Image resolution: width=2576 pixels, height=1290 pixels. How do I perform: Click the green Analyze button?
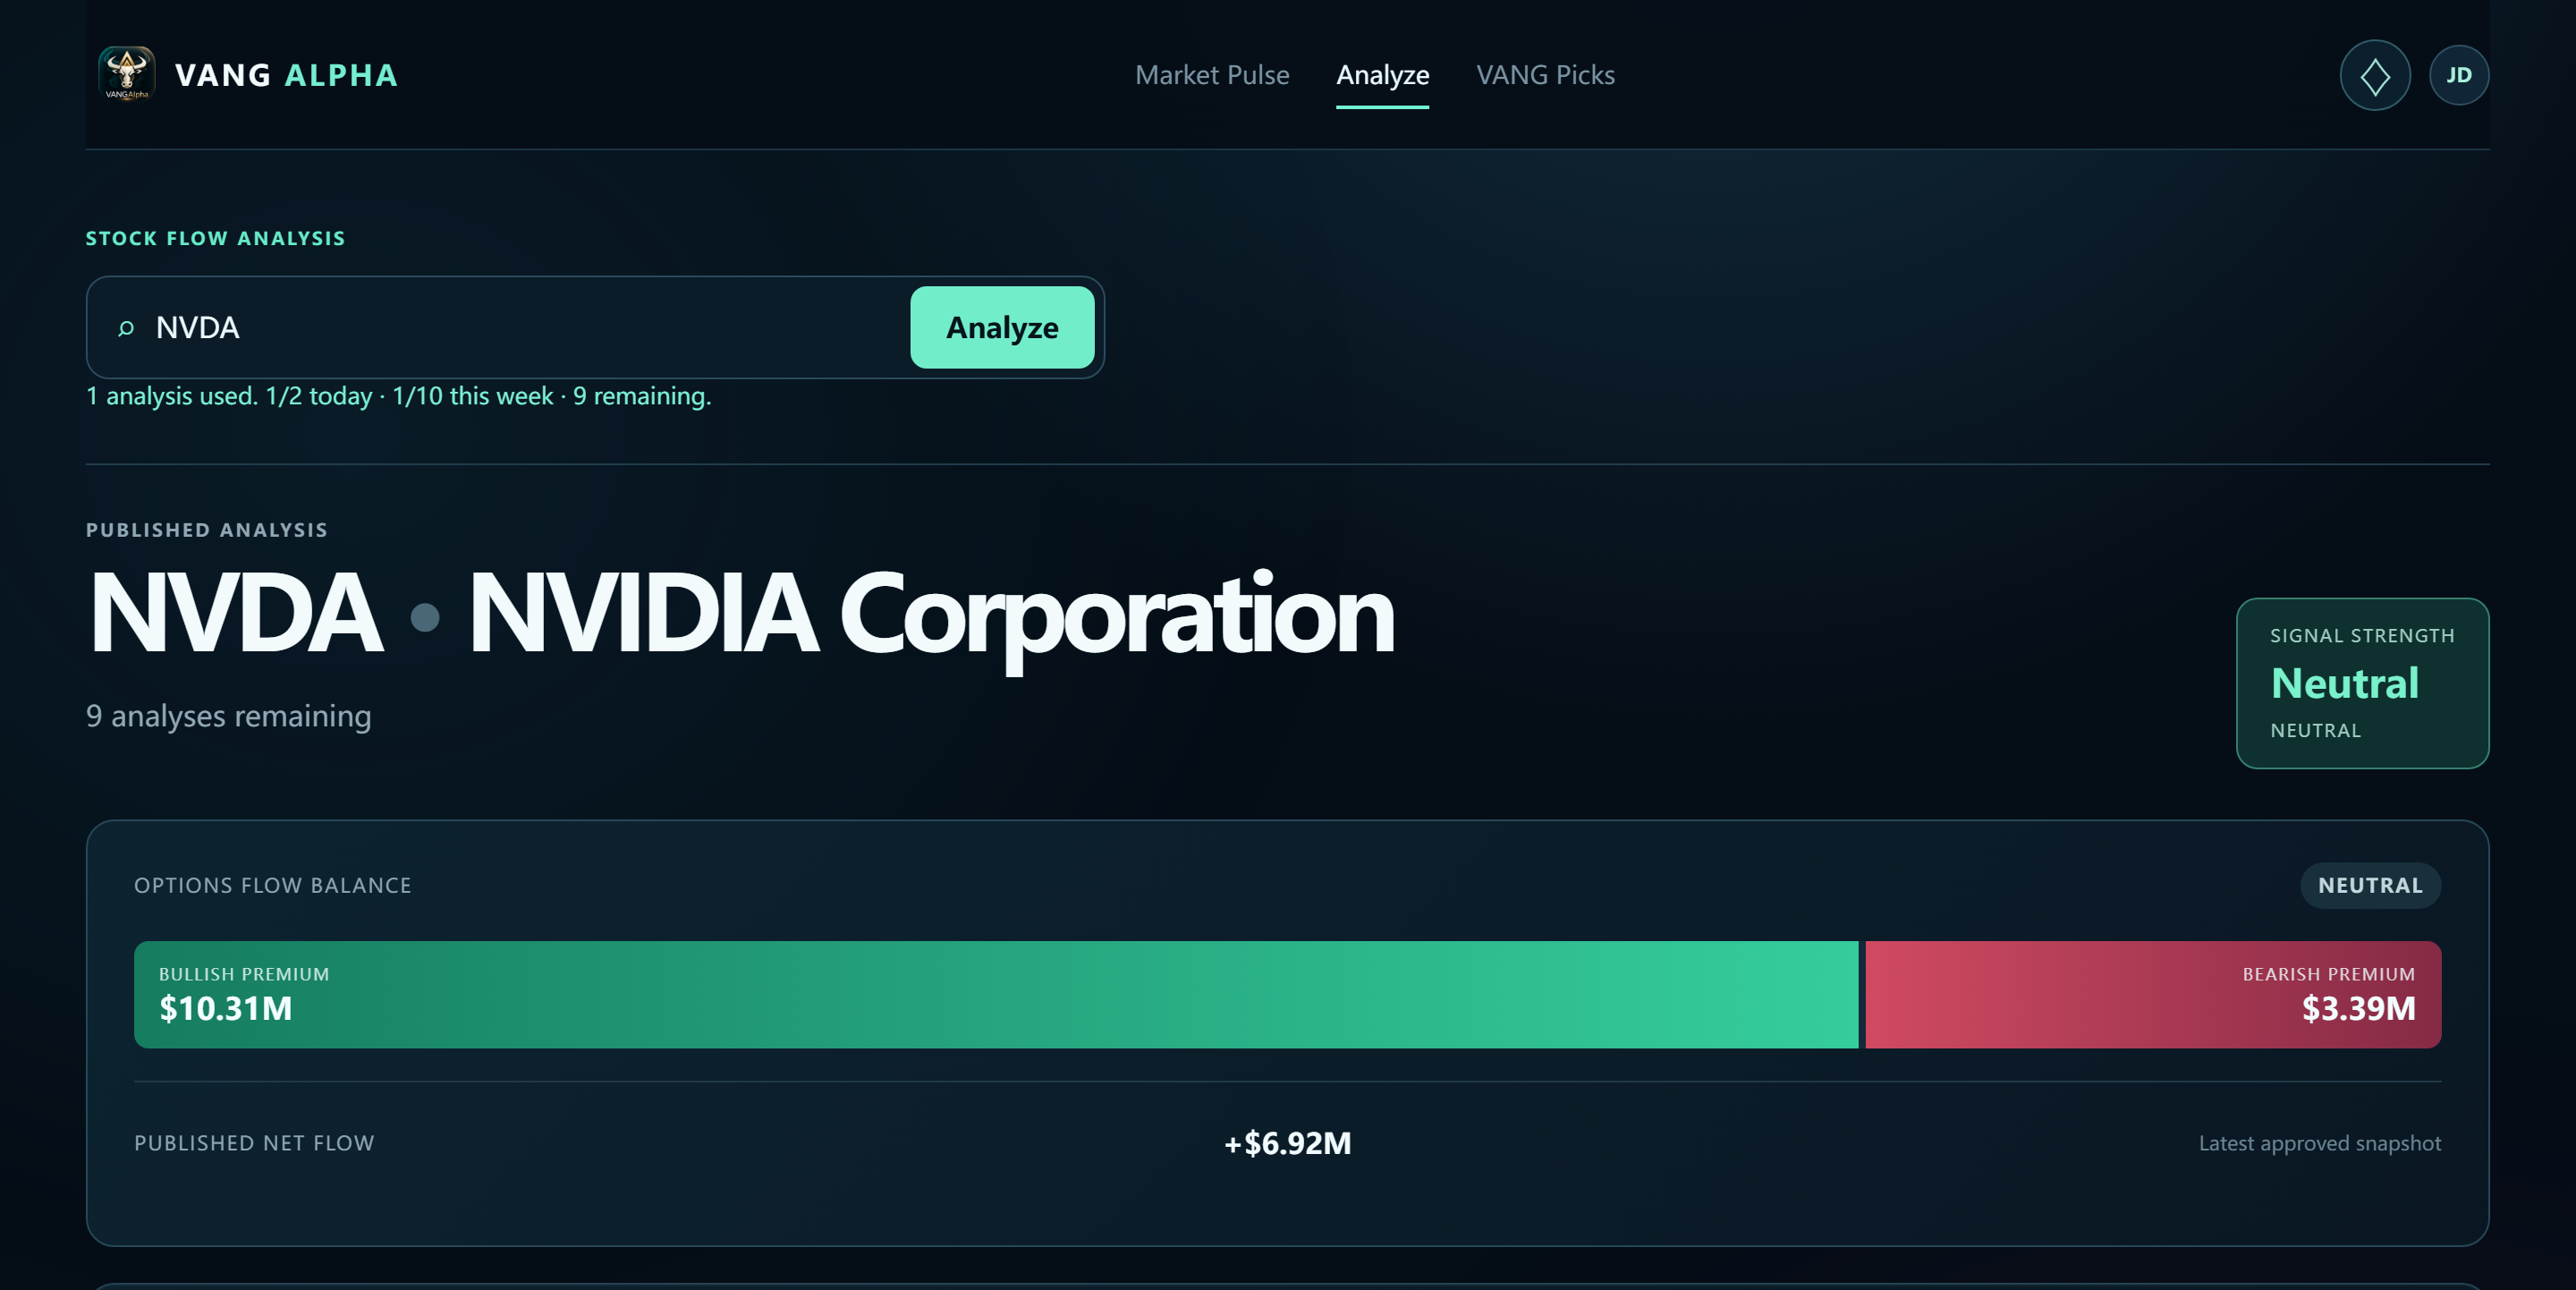[1002, 328]
